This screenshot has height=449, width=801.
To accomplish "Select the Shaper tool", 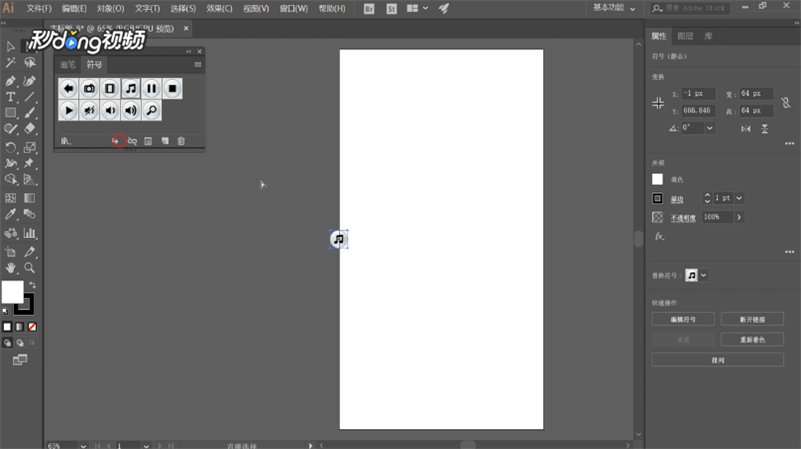I will 10,129.
